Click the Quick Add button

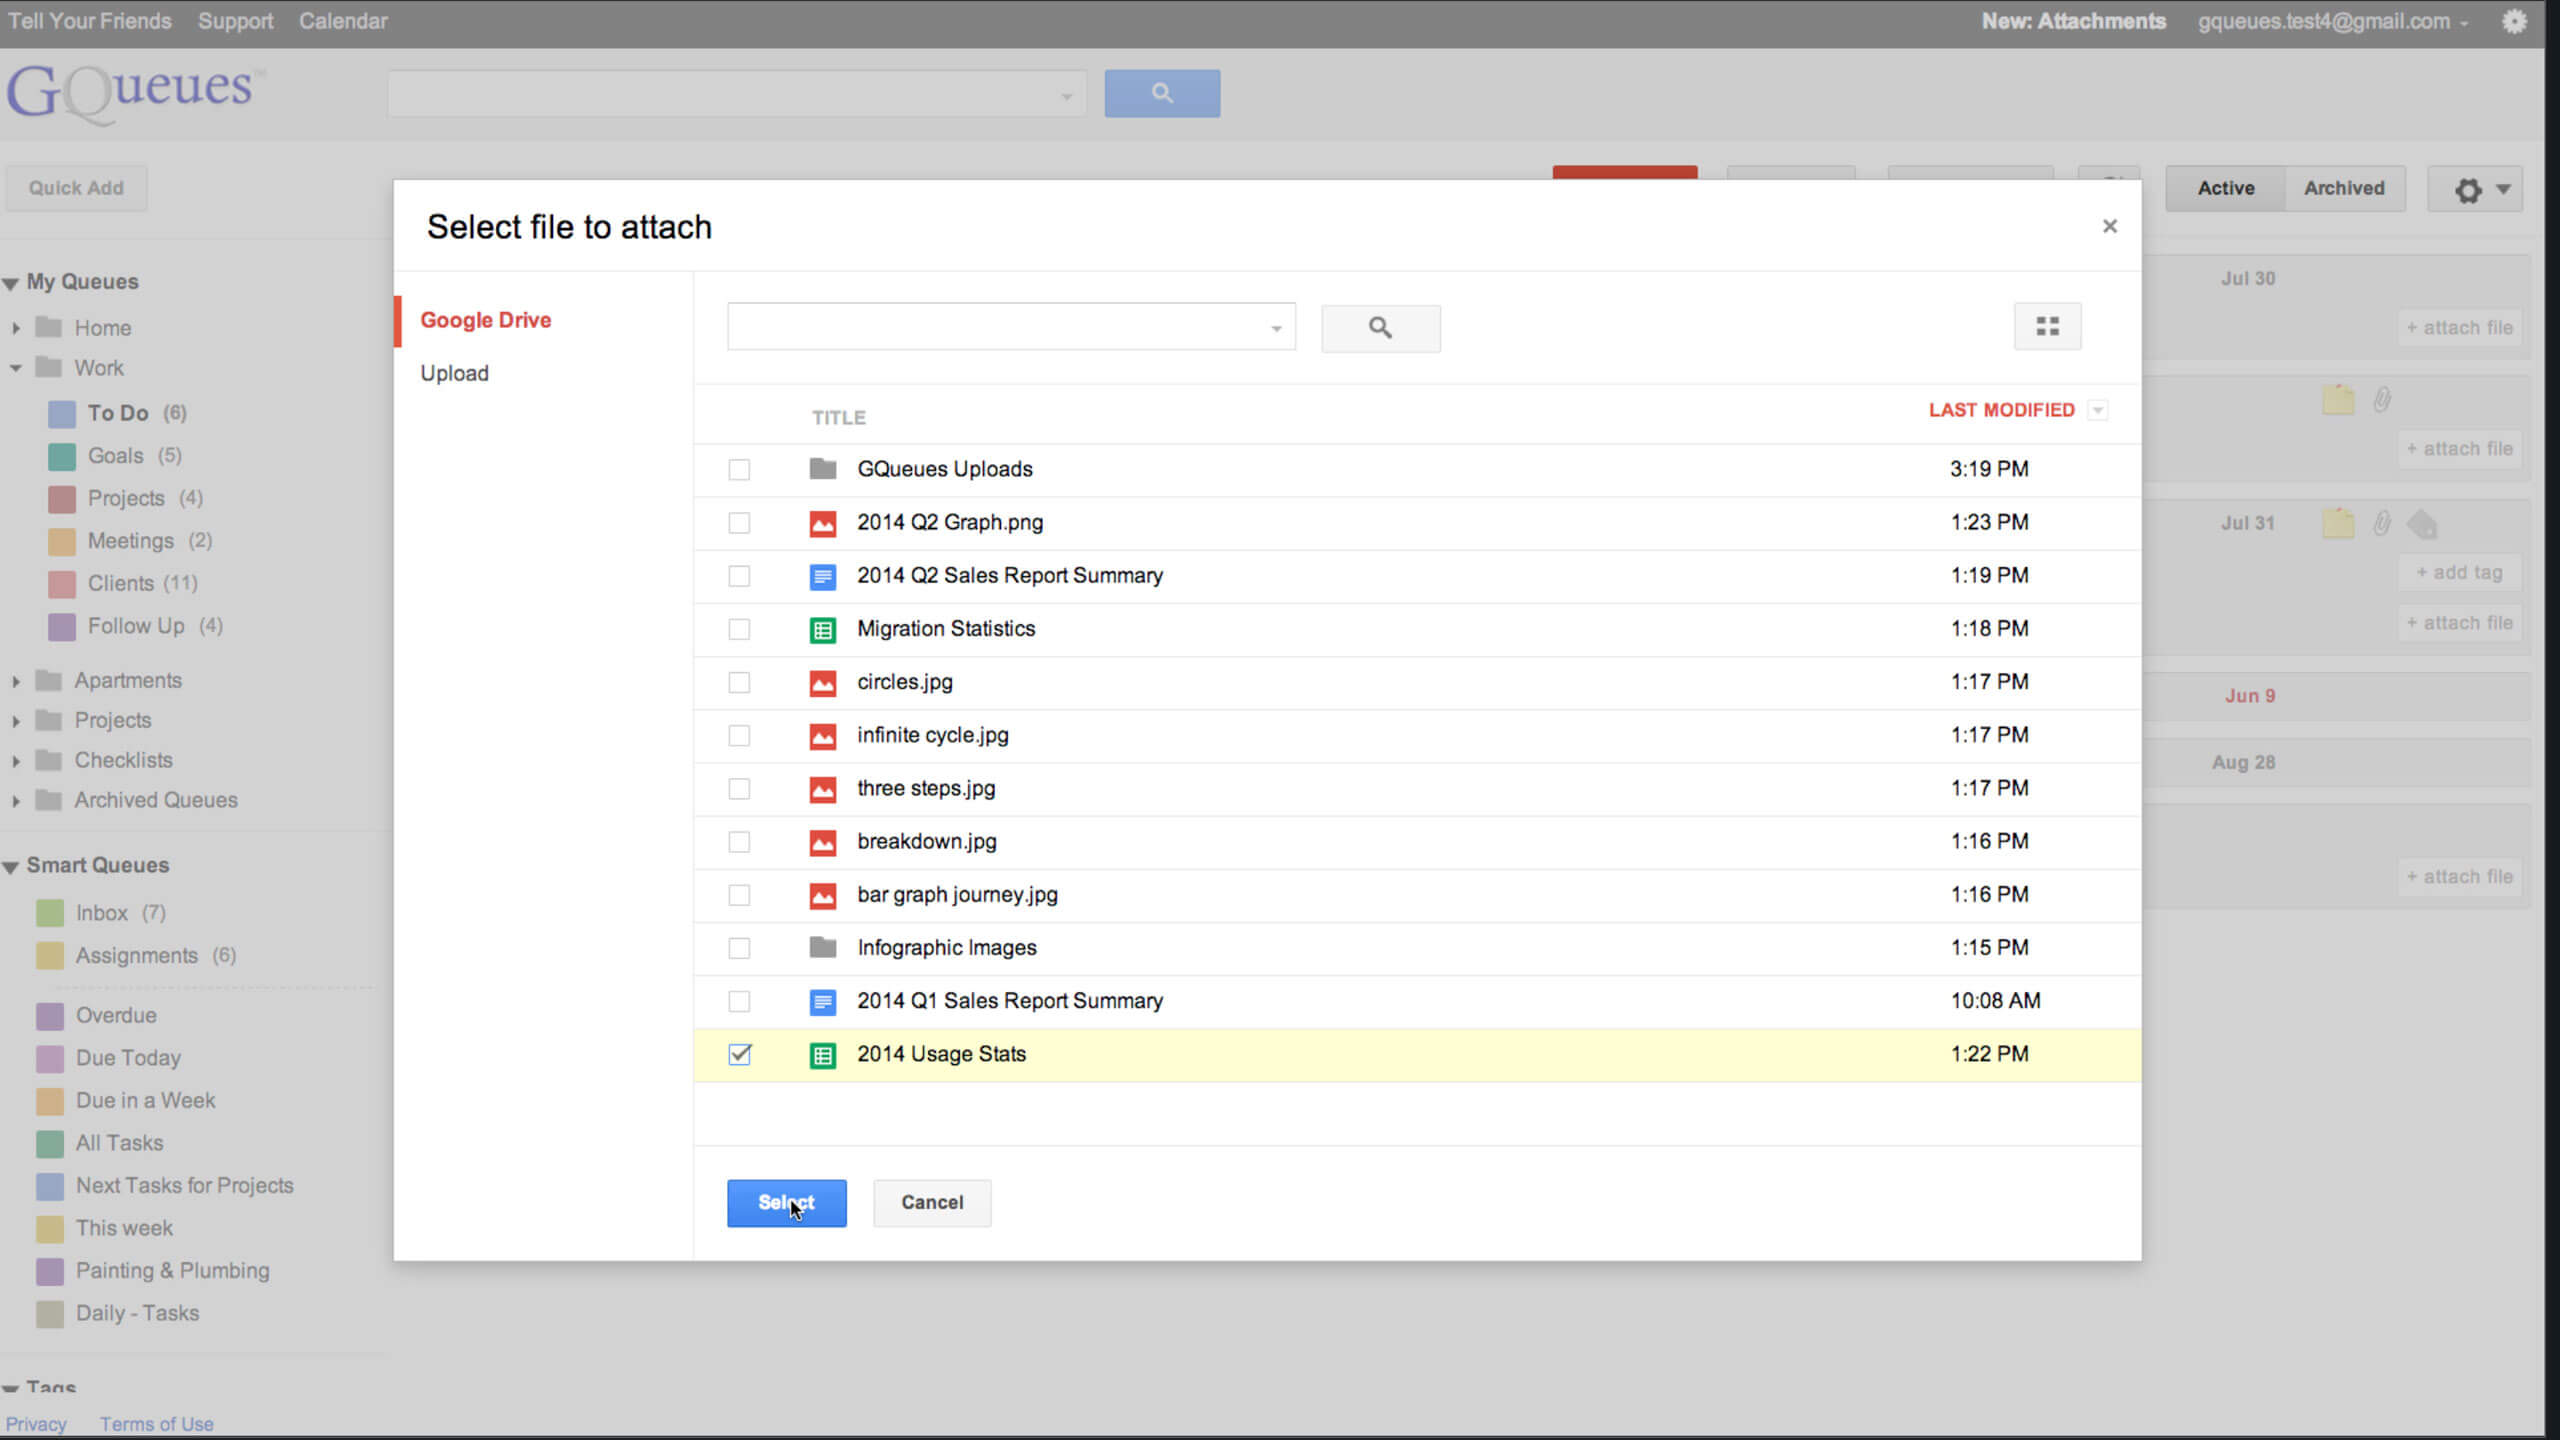click(x=76, y=188)
